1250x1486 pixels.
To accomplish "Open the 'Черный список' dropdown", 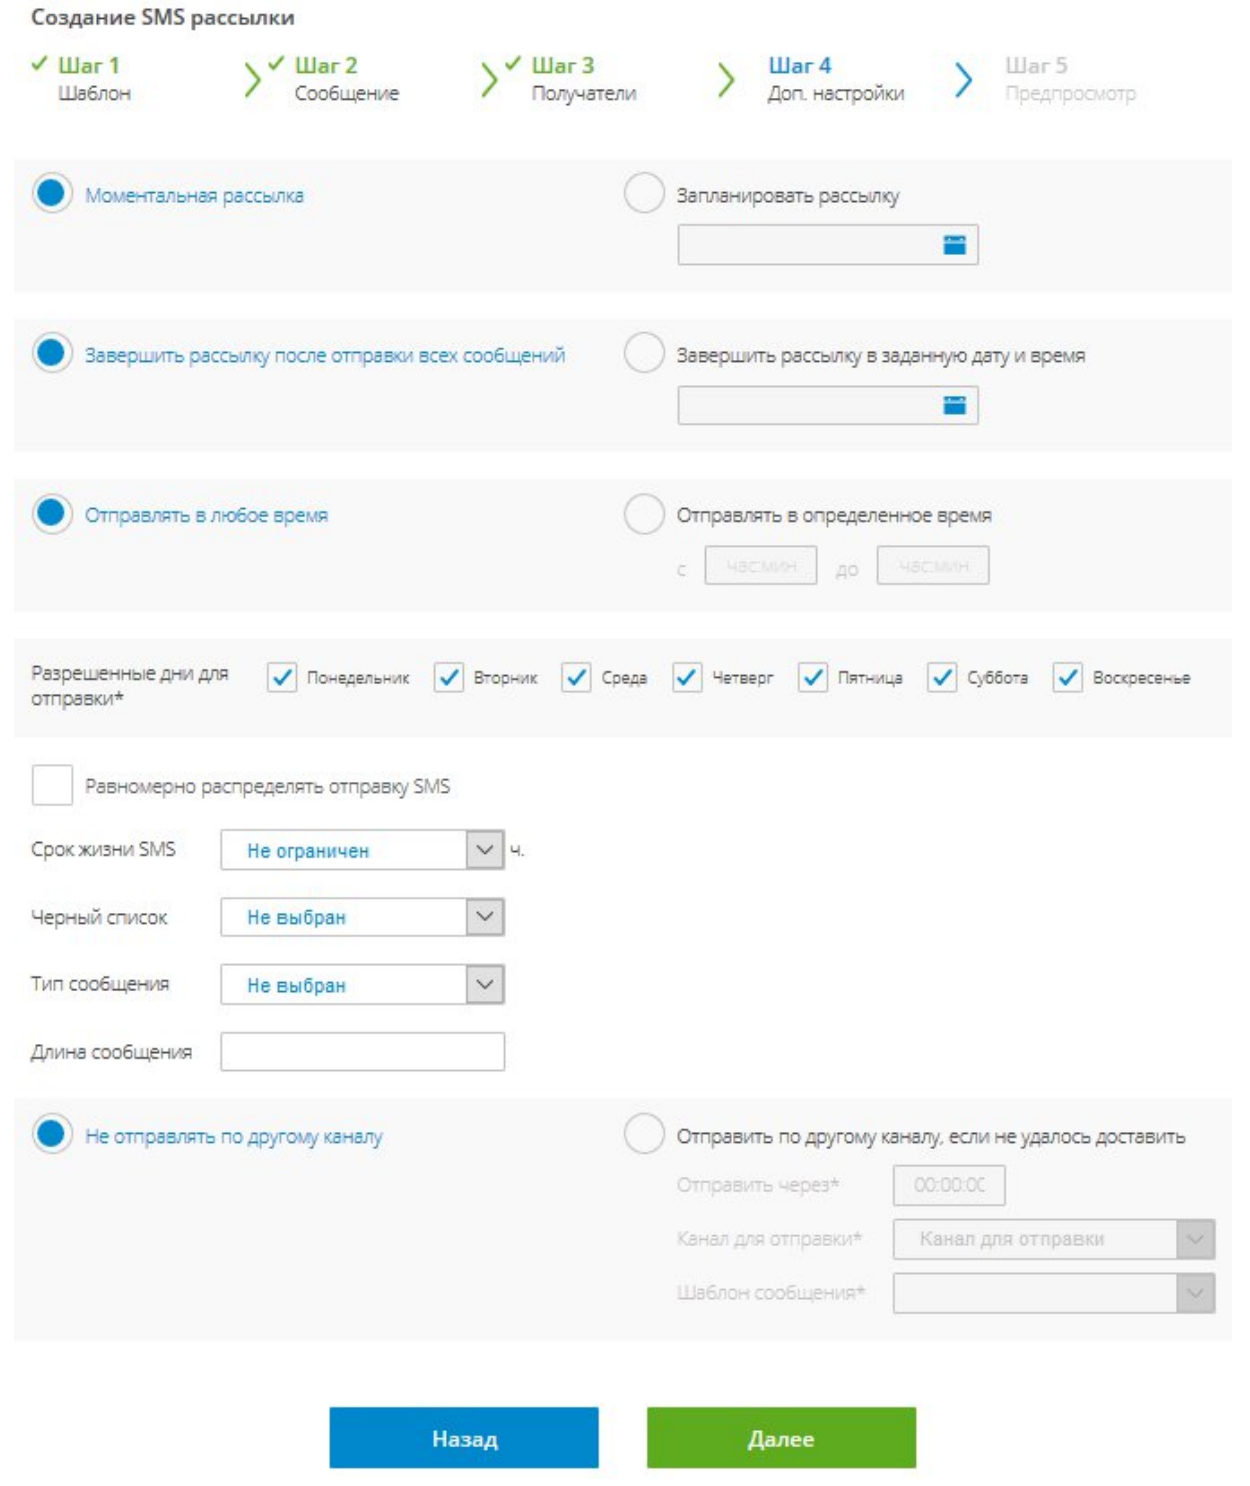I will [x=485, y=917].
